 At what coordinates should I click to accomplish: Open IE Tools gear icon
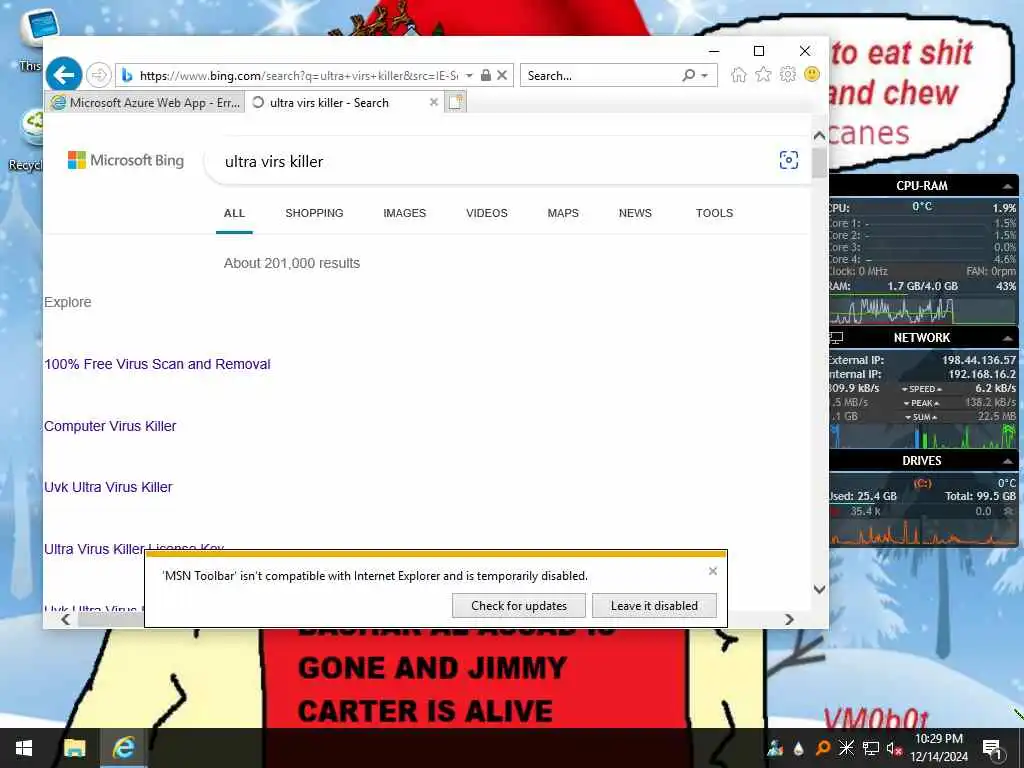[x=788, y=74]
